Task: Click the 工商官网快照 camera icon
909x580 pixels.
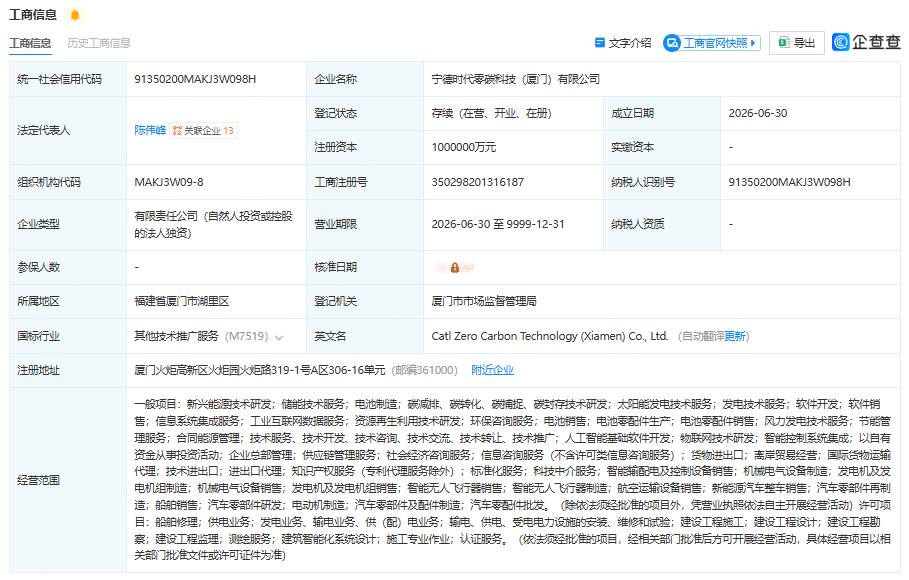Action: pyautogui.click(x=672, y=43)
